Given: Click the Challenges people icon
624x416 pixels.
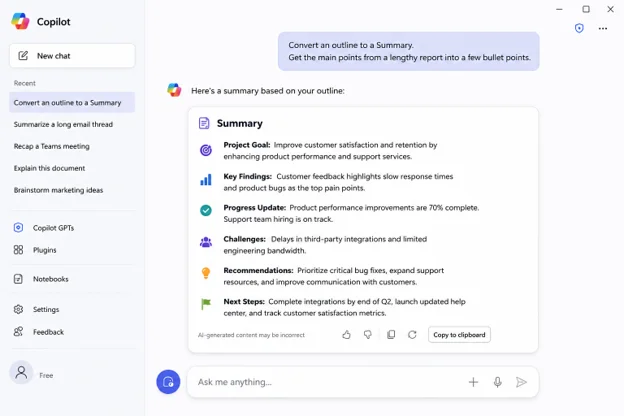Looking at the screenshot, I should (206, 242).
